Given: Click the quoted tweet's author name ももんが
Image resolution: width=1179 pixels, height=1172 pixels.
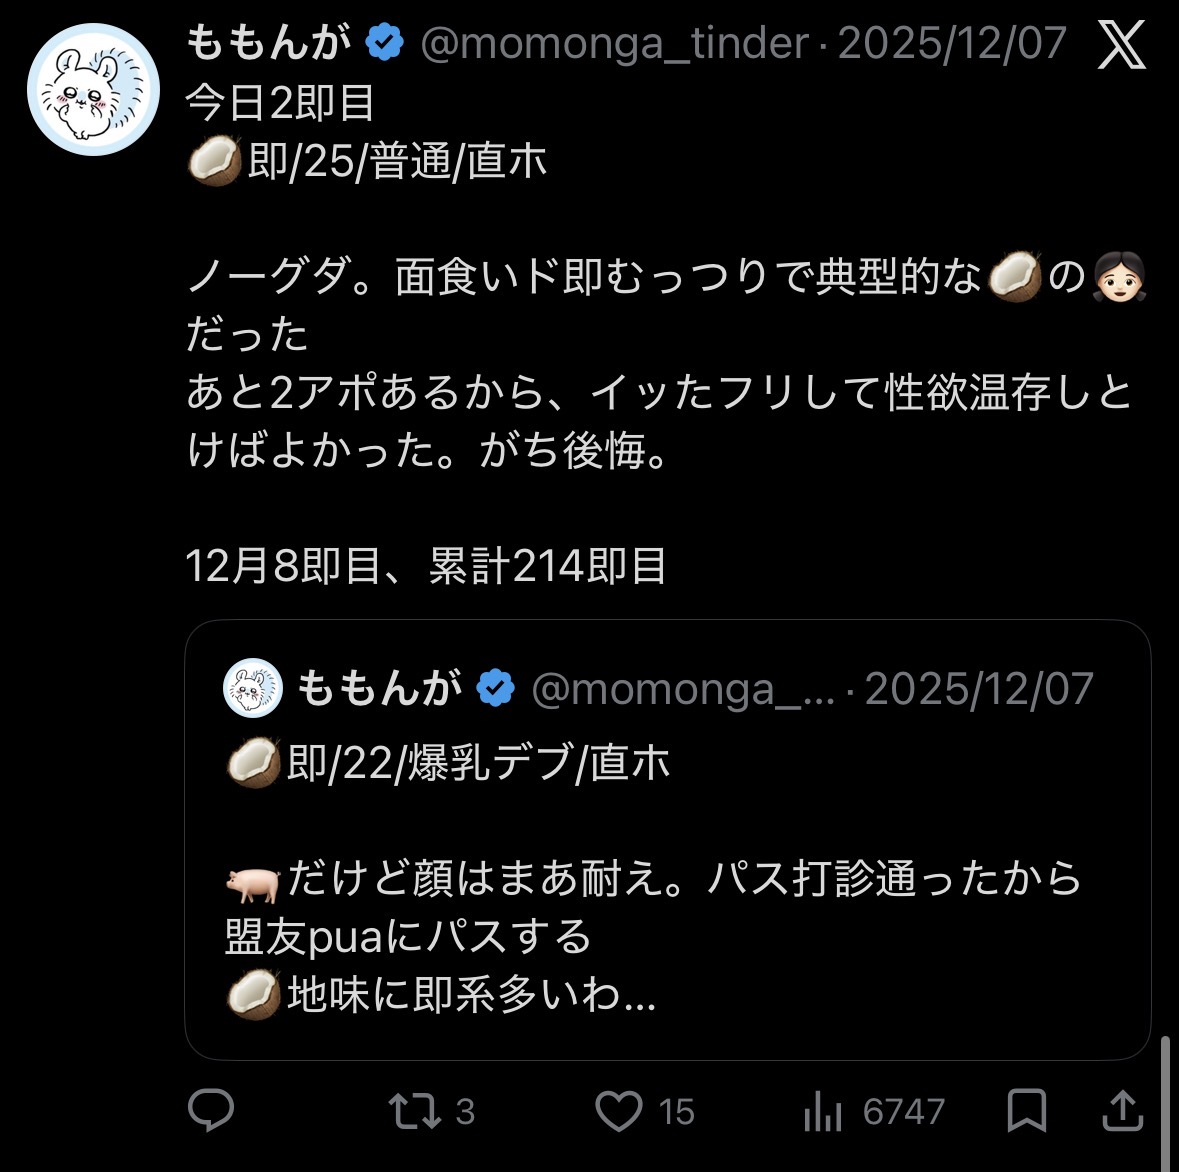Looking at the screenshot, I should click(x=379, y=688).
